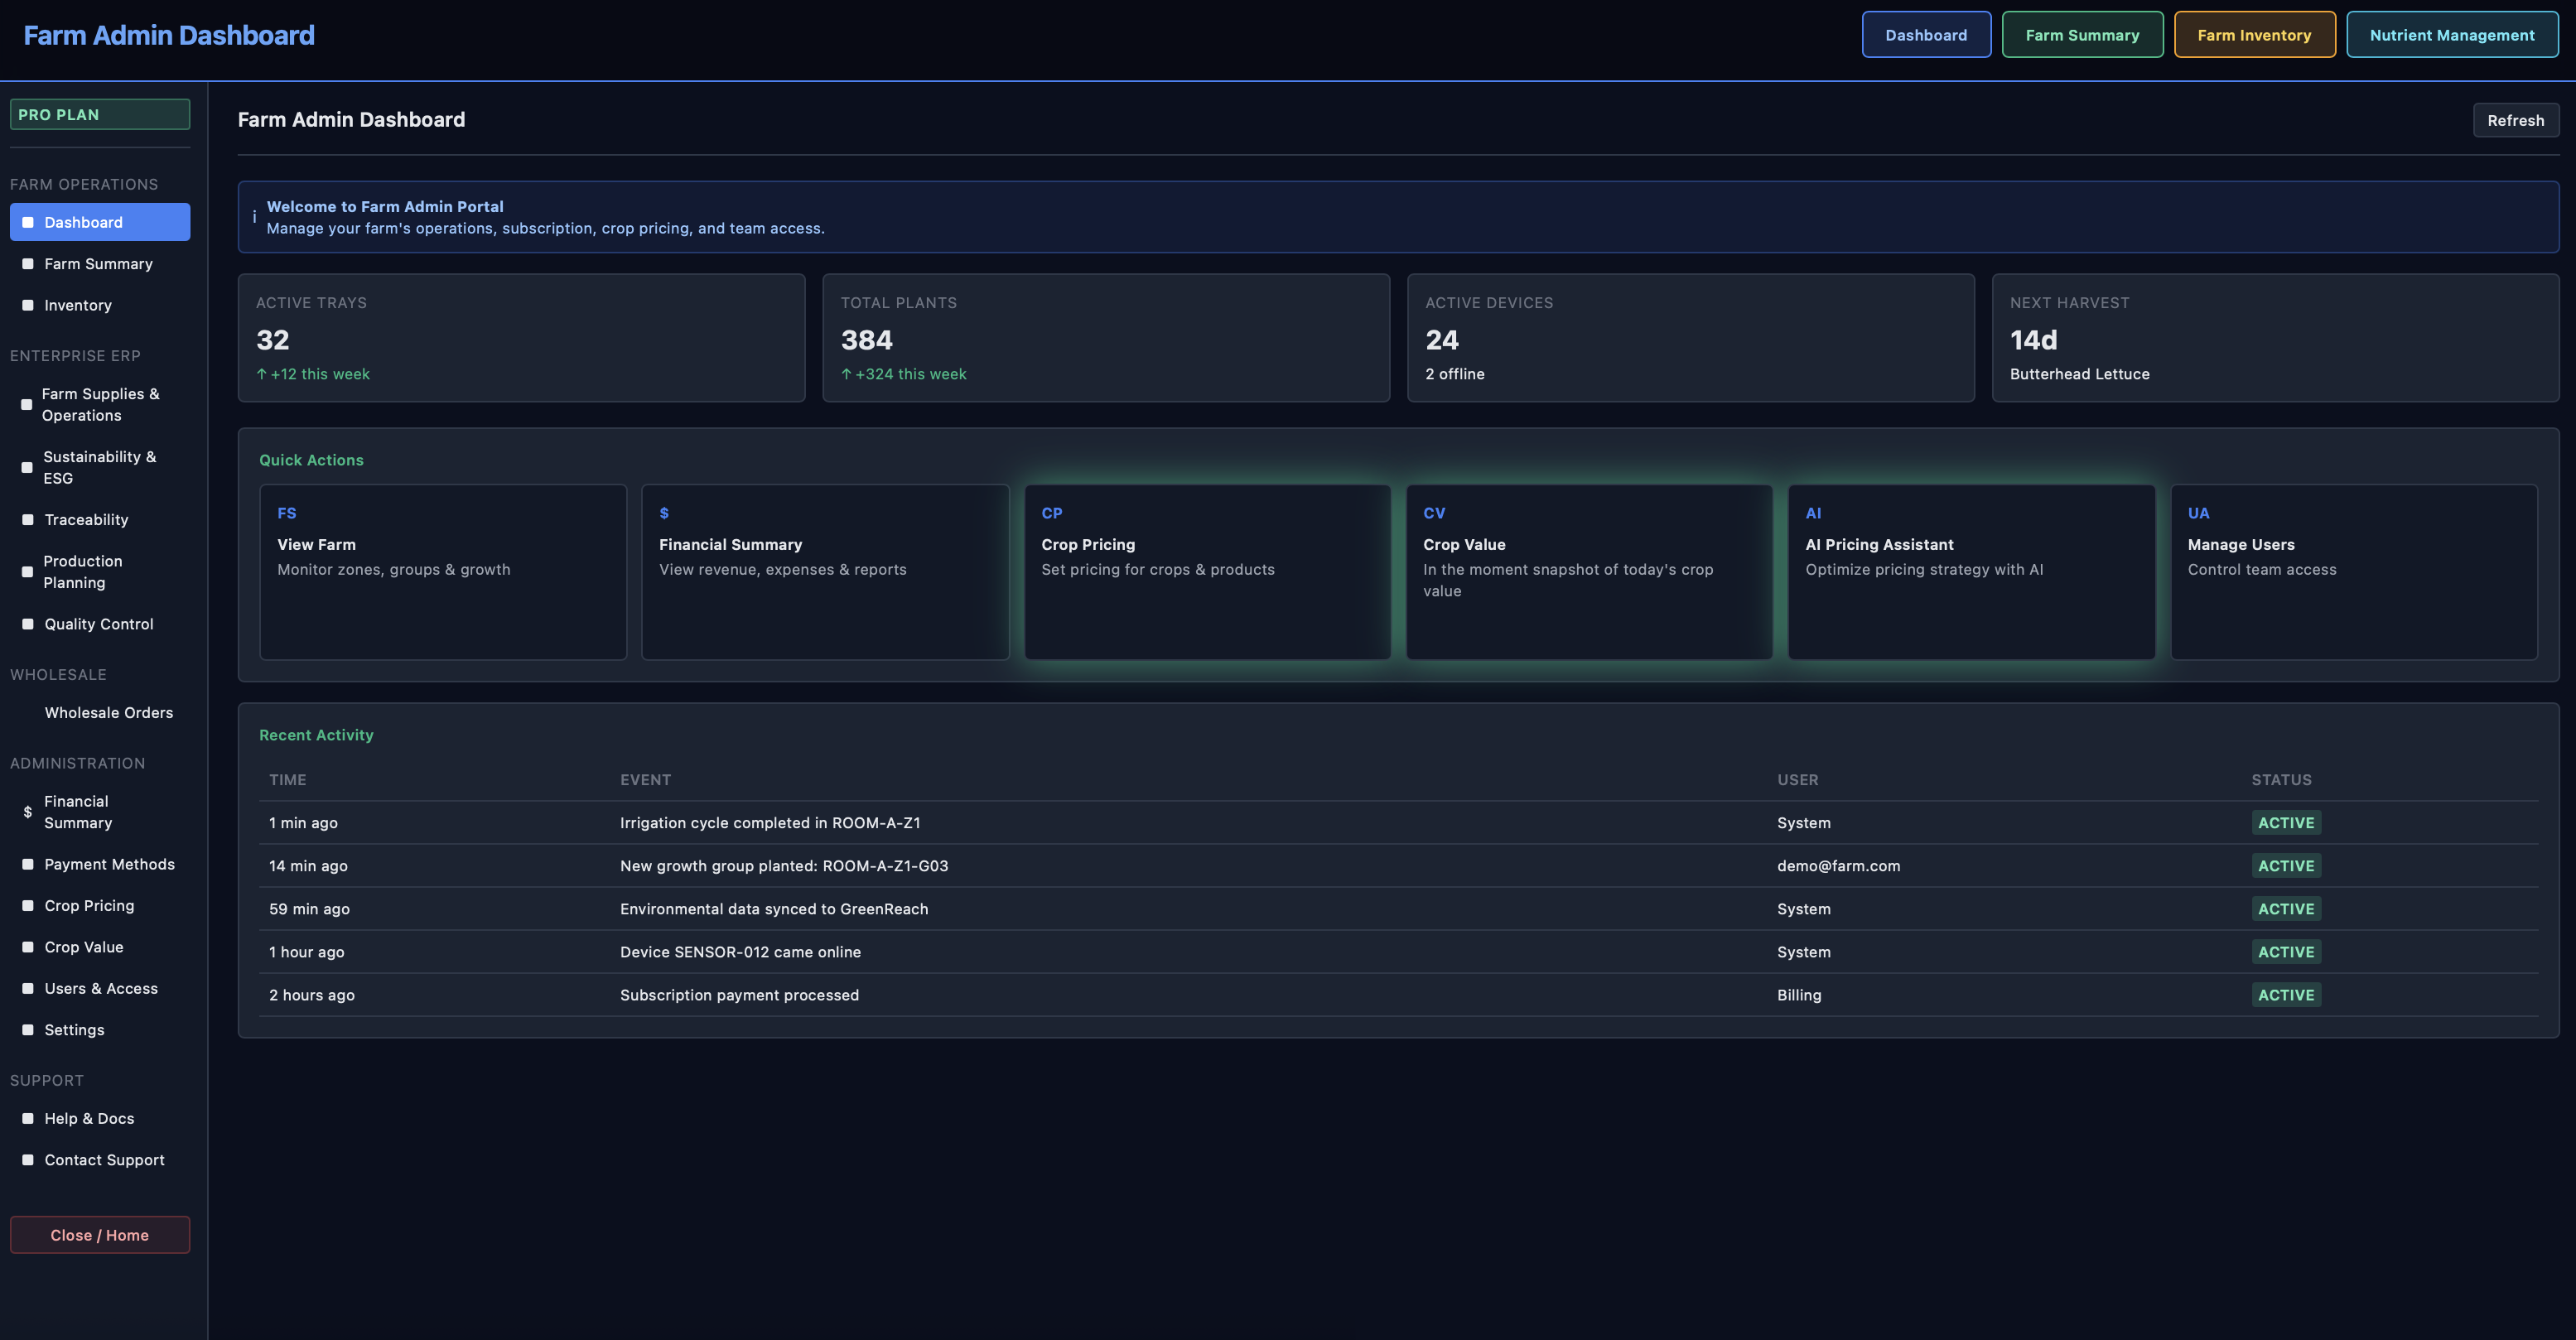The image size is (2576, 1340).
Task: Select the Dashboard tab in the top navigation
Action: tap(1926, 34)
